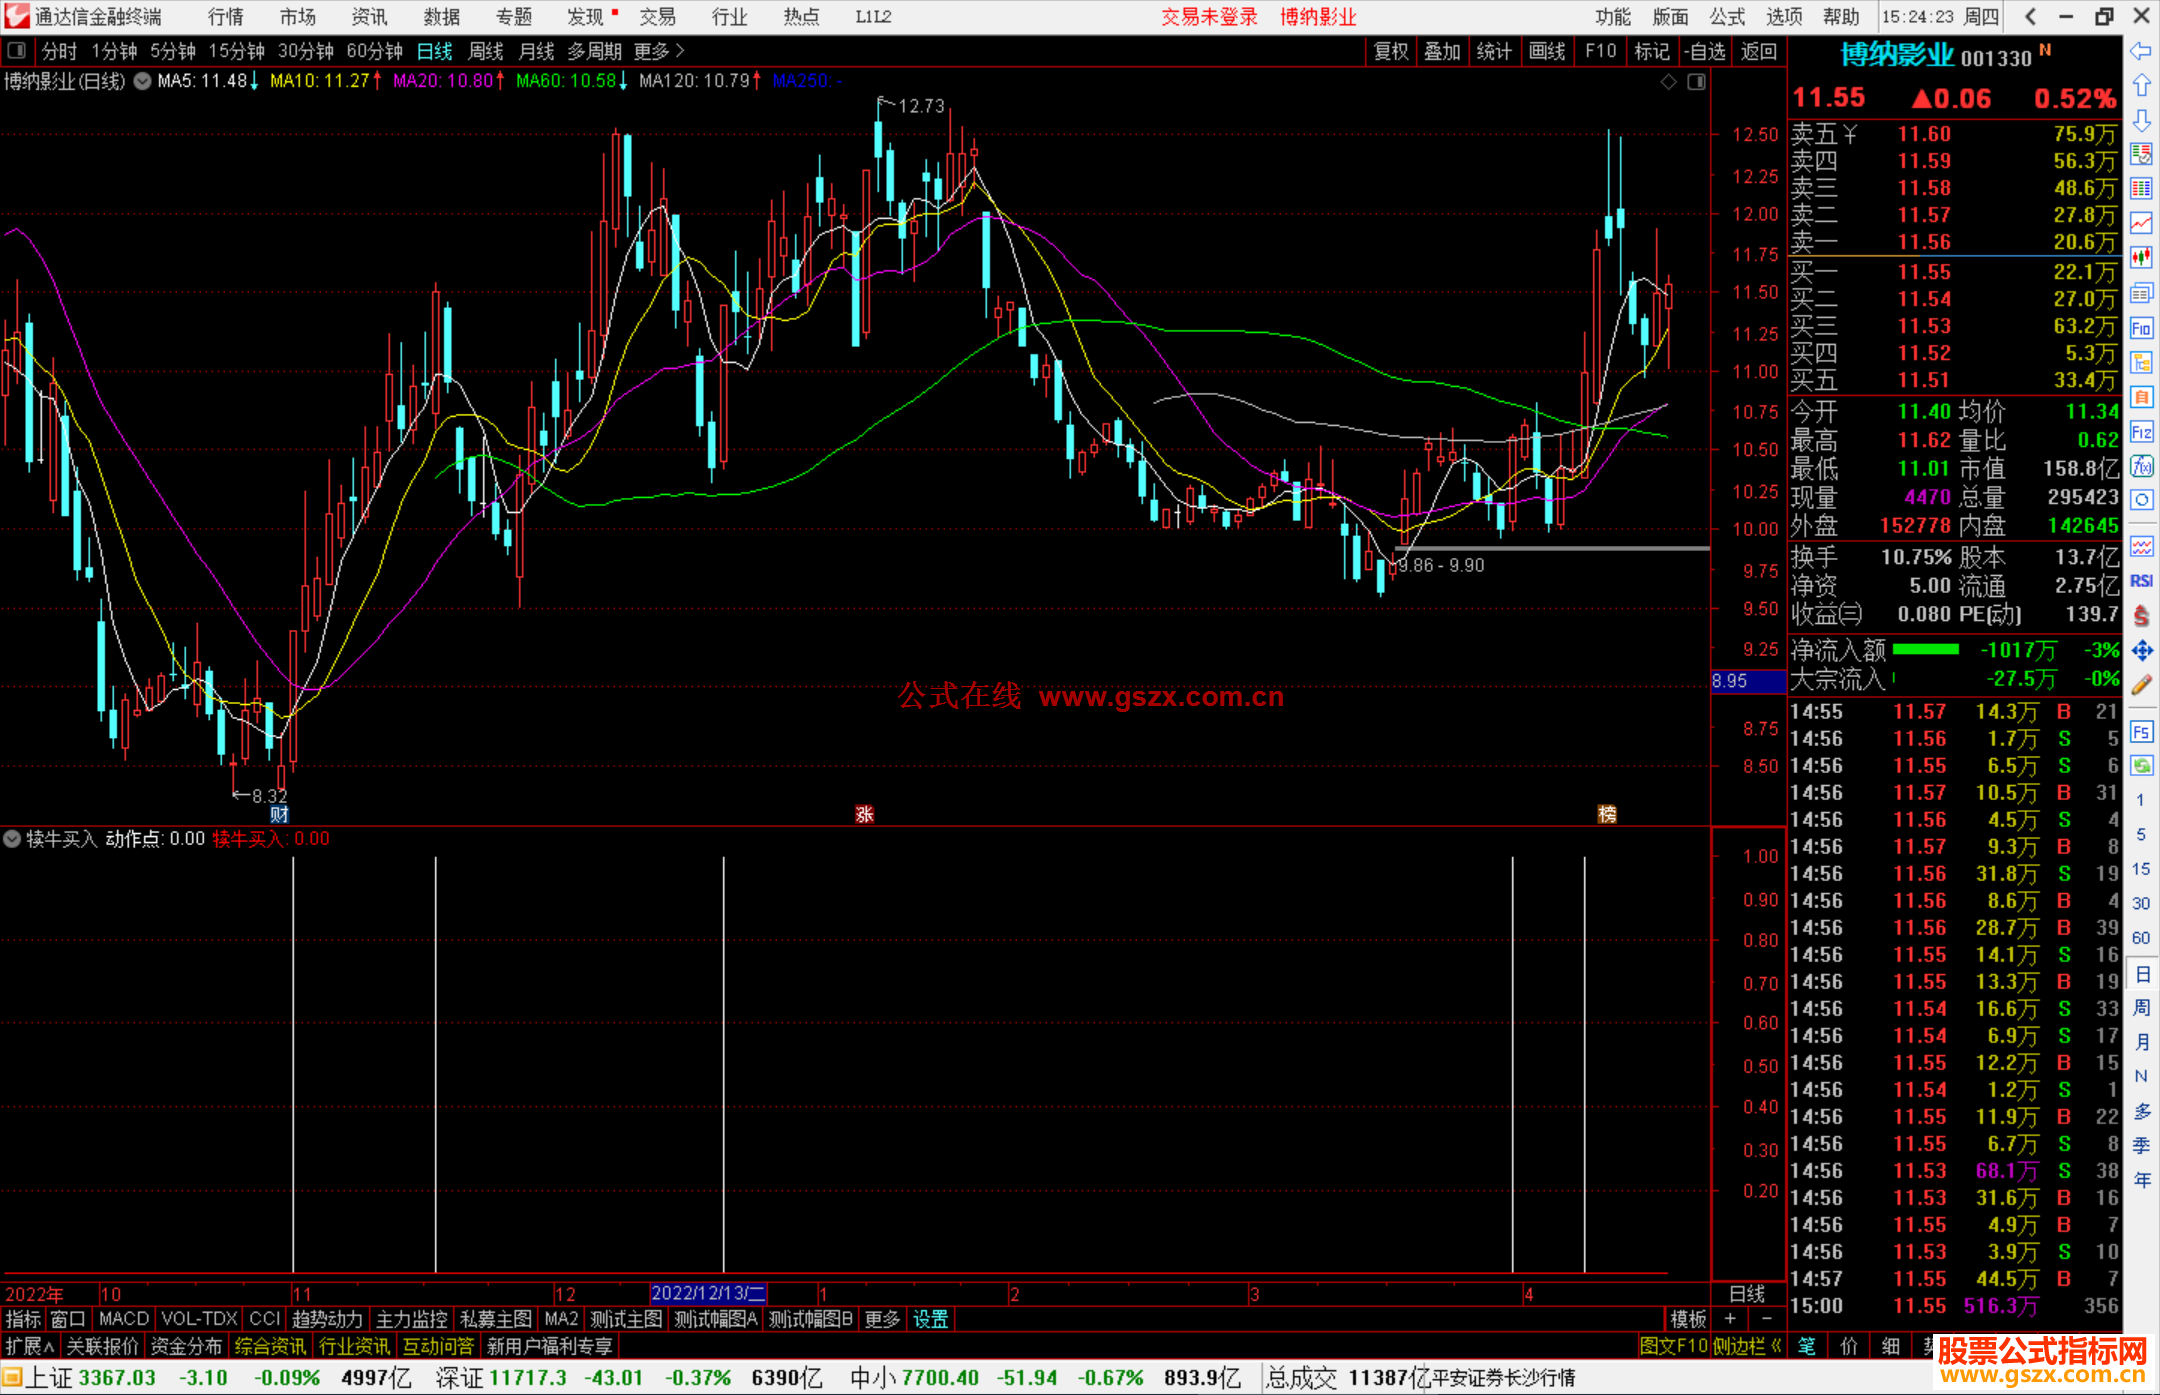Screen dimensions: 2160x1395
Task: Toggle the side panel icon above chart
Action: tap(1696, 81)
